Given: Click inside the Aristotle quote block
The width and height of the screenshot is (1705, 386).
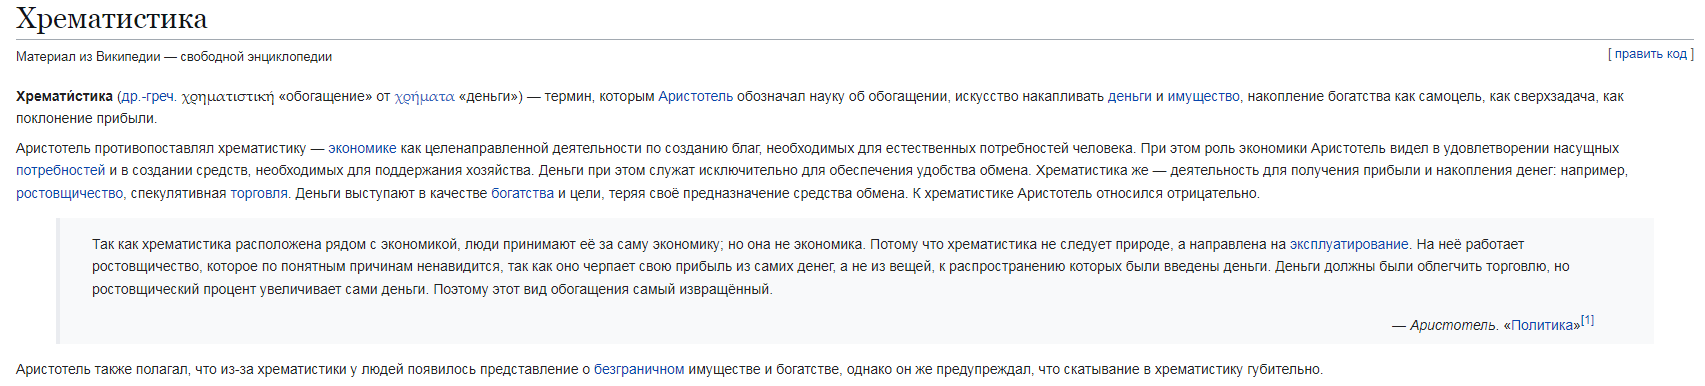Looking at the screenshot, I should click(855, 281).
